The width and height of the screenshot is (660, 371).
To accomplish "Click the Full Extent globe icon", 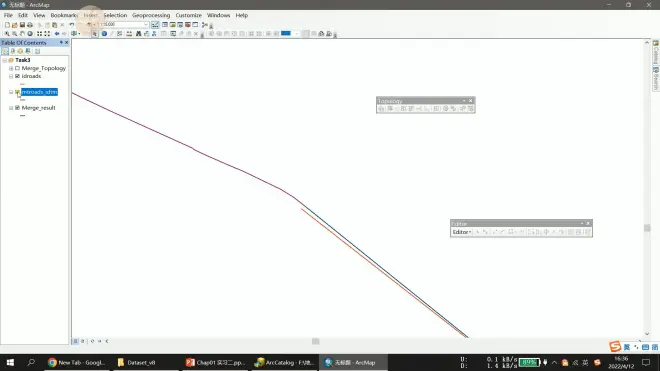I will point(30,34).
